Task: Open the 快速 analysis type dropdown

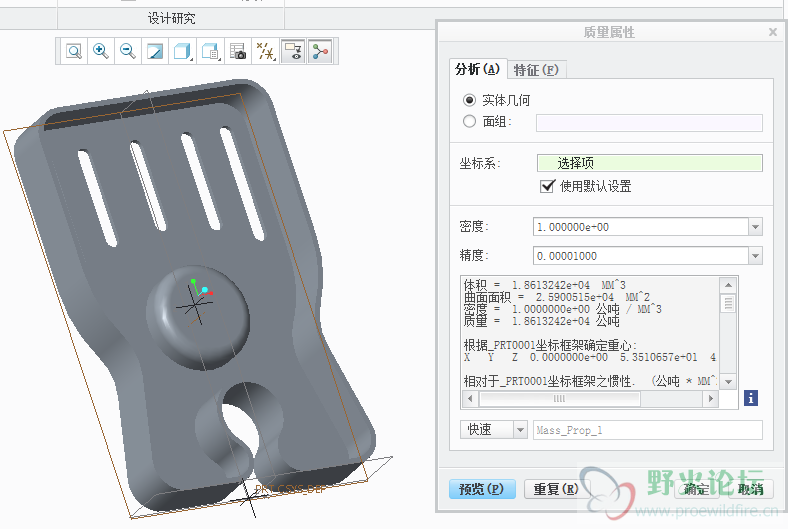Action: (x=494, y=430)
